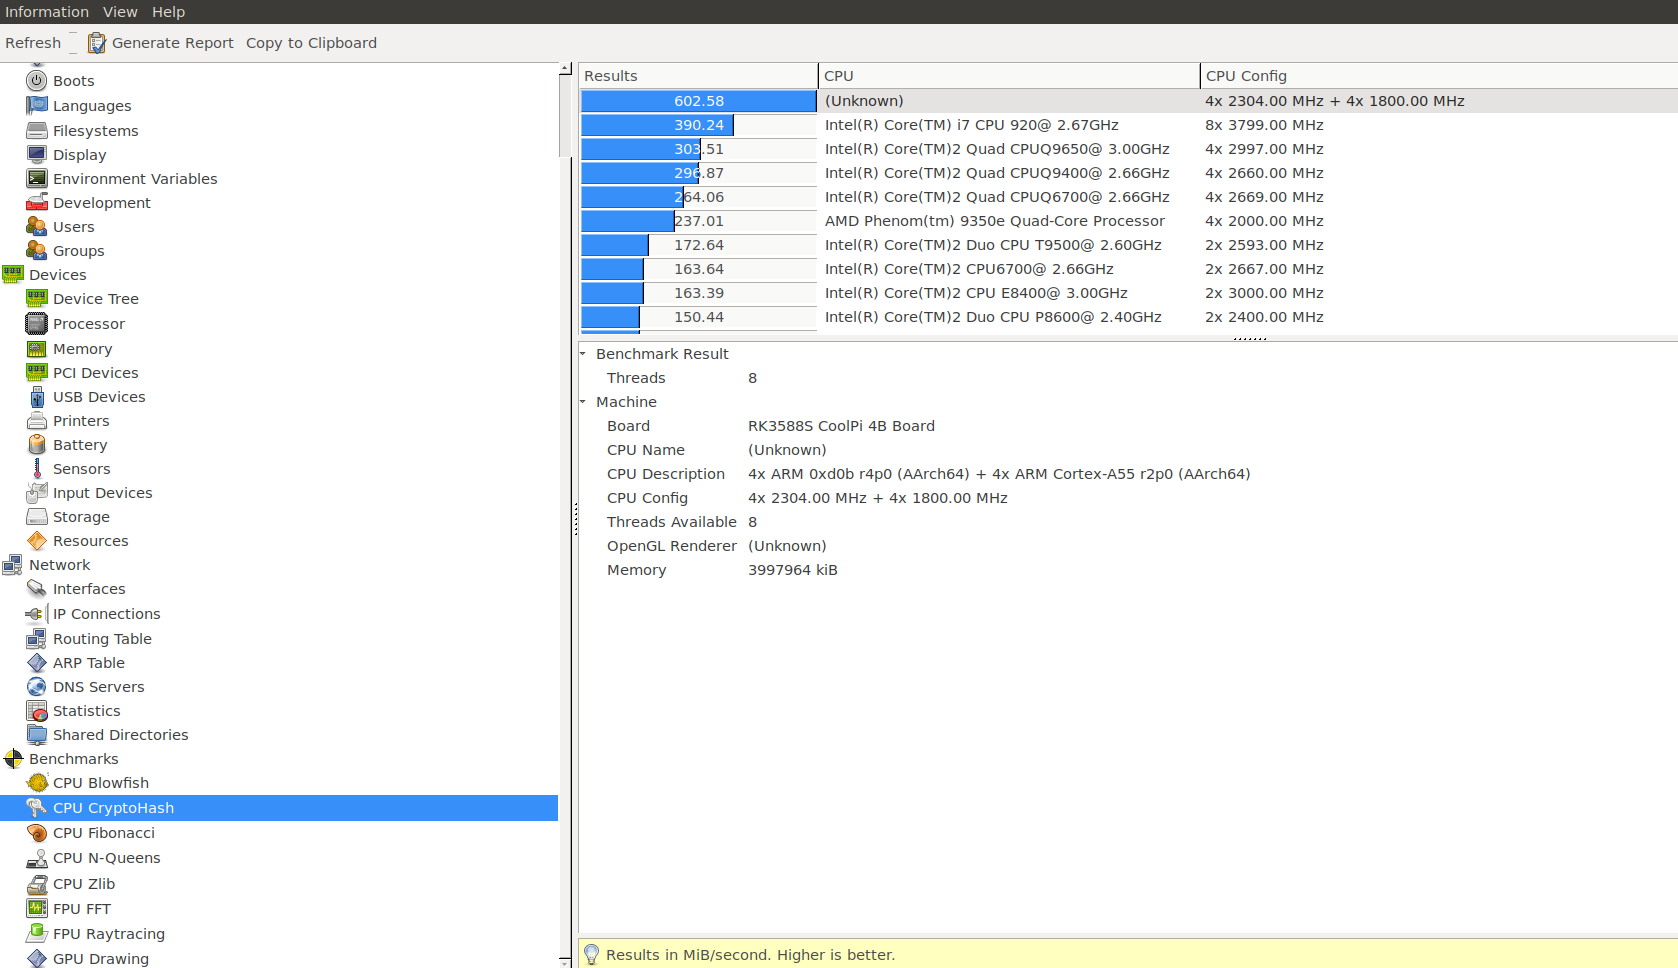The width and height of the screenshot is (1678, 968).
Task: Open the FPU Raytracing benchmark
Action: [x=109, y=934]
